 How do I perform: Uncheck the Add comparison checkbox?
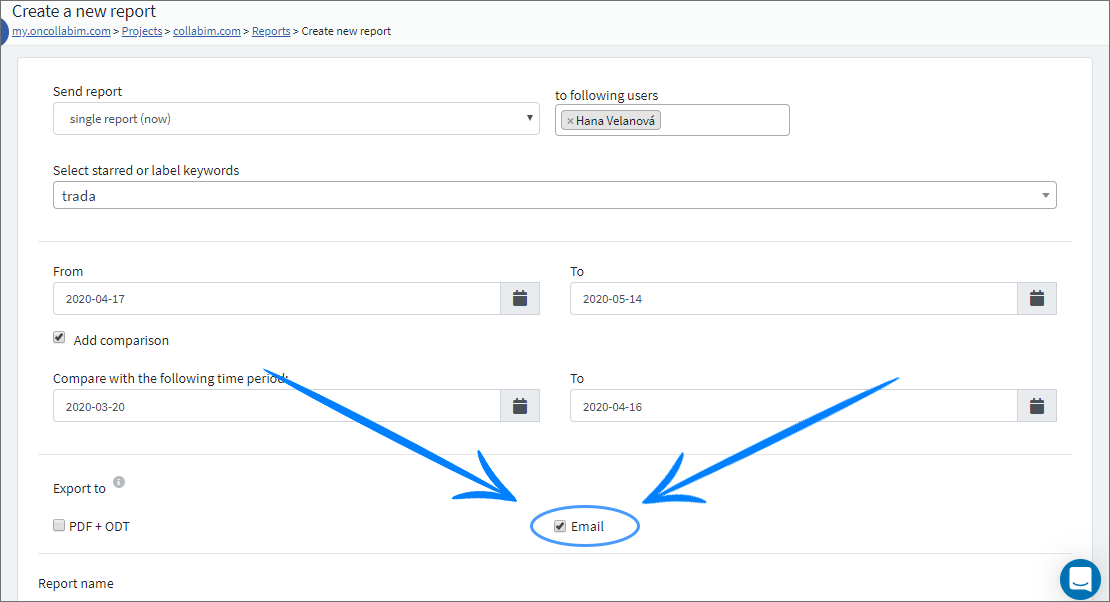click(59, 338)
